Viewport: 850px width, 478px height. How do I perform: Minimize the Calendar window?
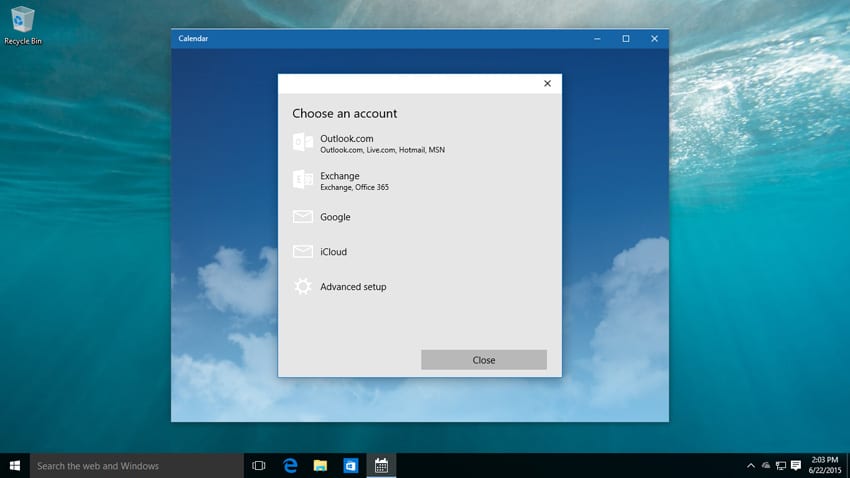[x=597, y=38]
